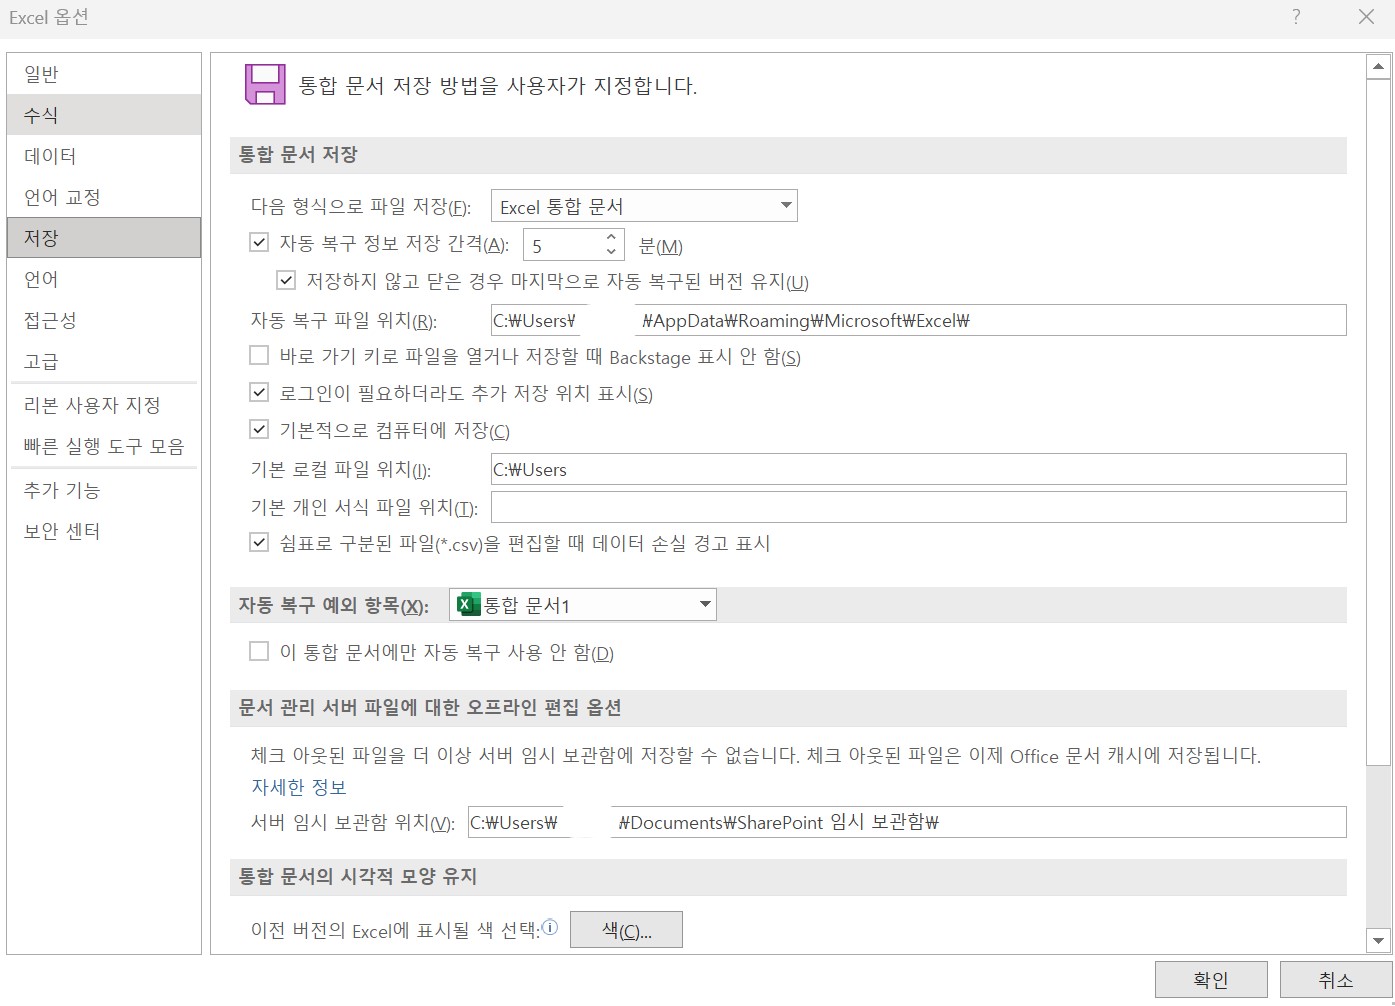
Task: Select 일반 category in sidebar
Action: pyautogui.click(x=104, y=74)
